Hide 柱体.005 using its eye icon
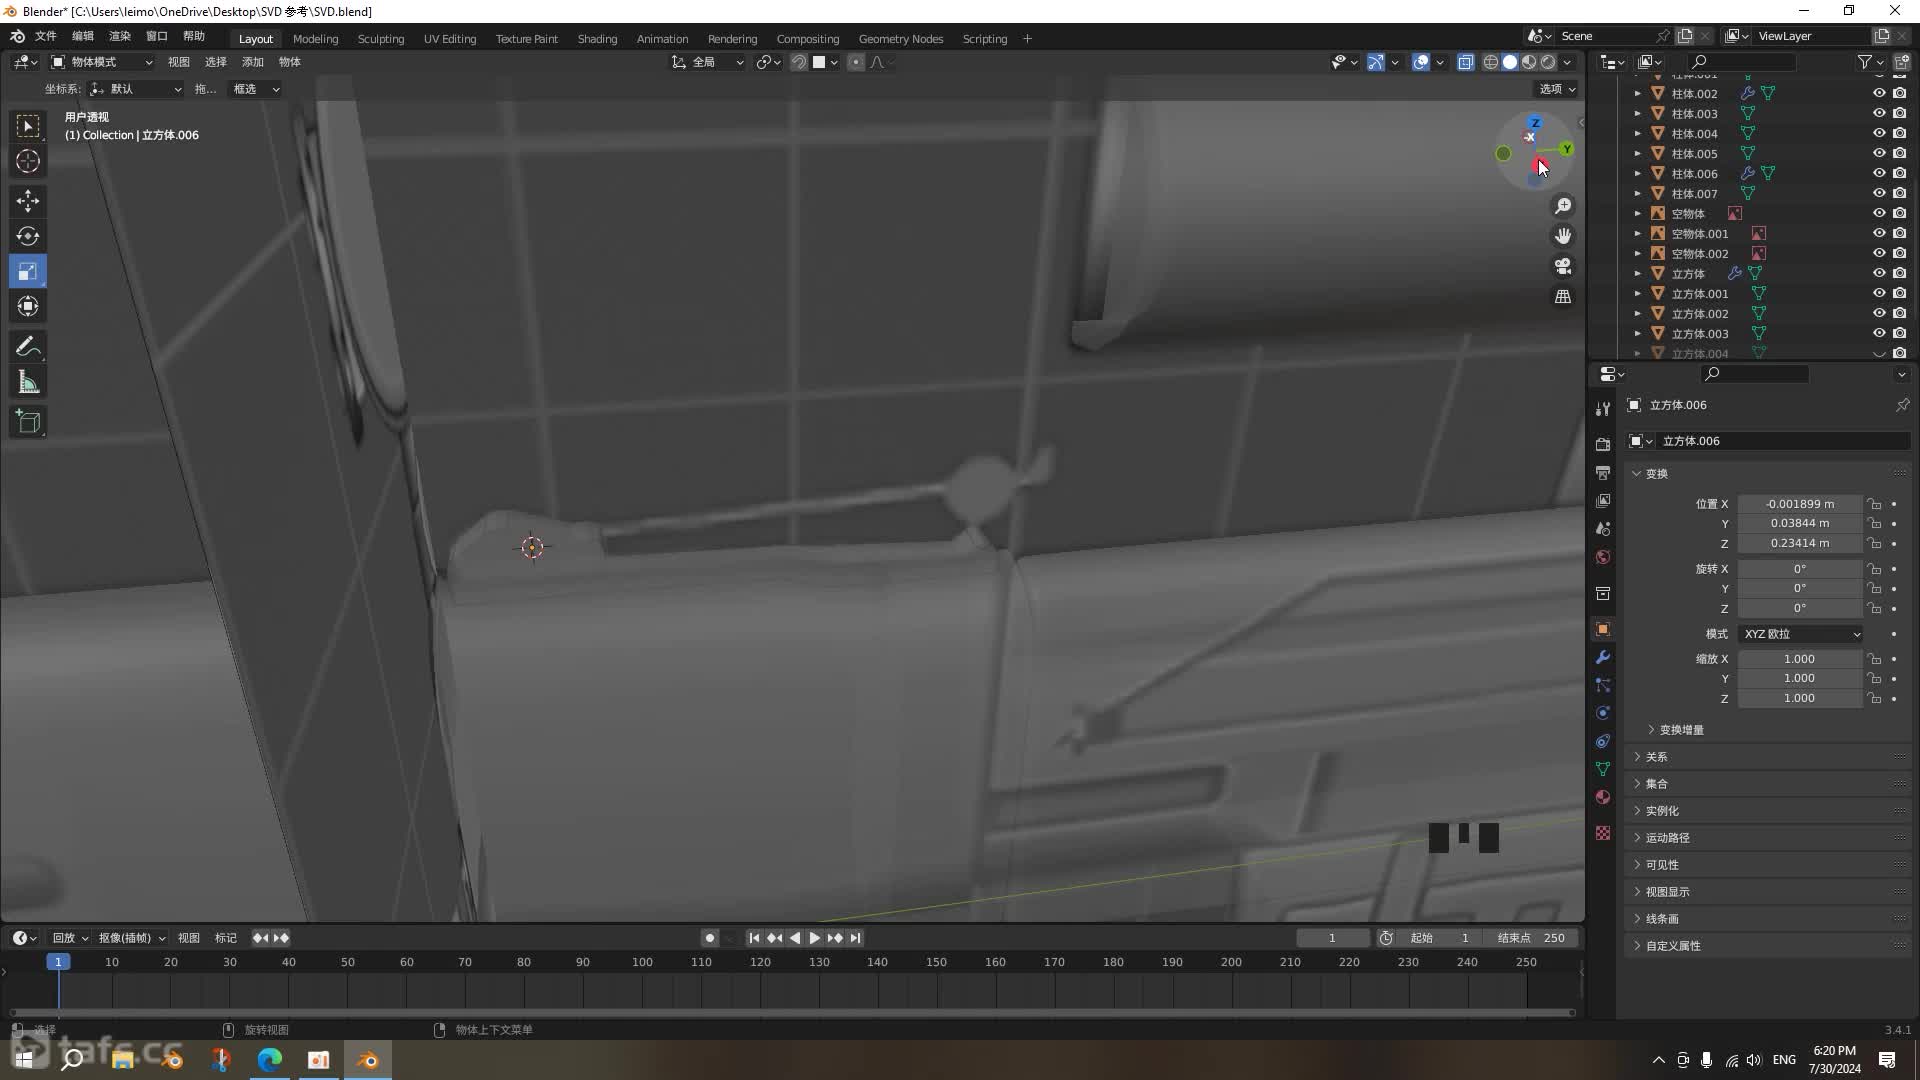This screenshot has height=1080, width=1920. tap(1879, 153)
